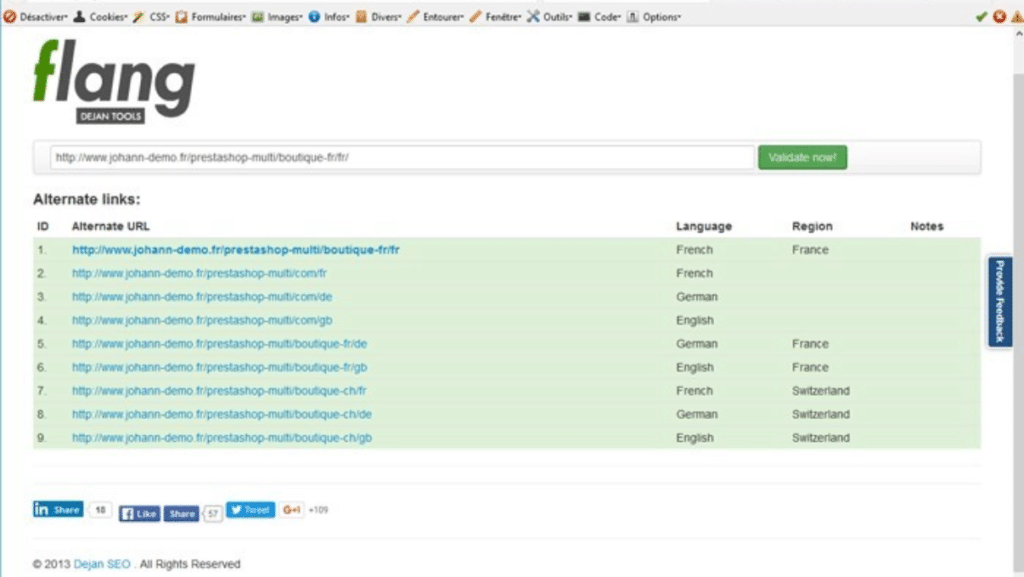1024x577 pixels.
Task: Click the Validate now! button
Action: 802,157
